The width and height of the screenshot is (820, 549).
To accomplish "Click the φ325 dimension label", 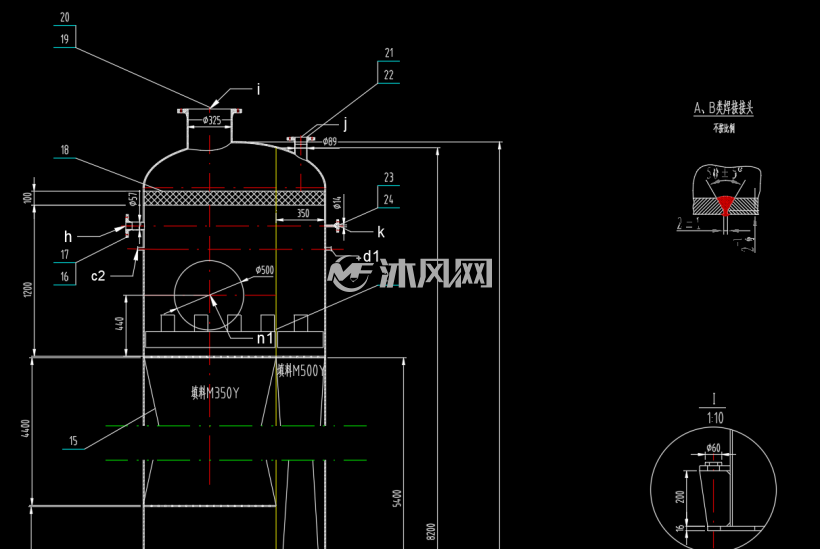I will (212, 121).
